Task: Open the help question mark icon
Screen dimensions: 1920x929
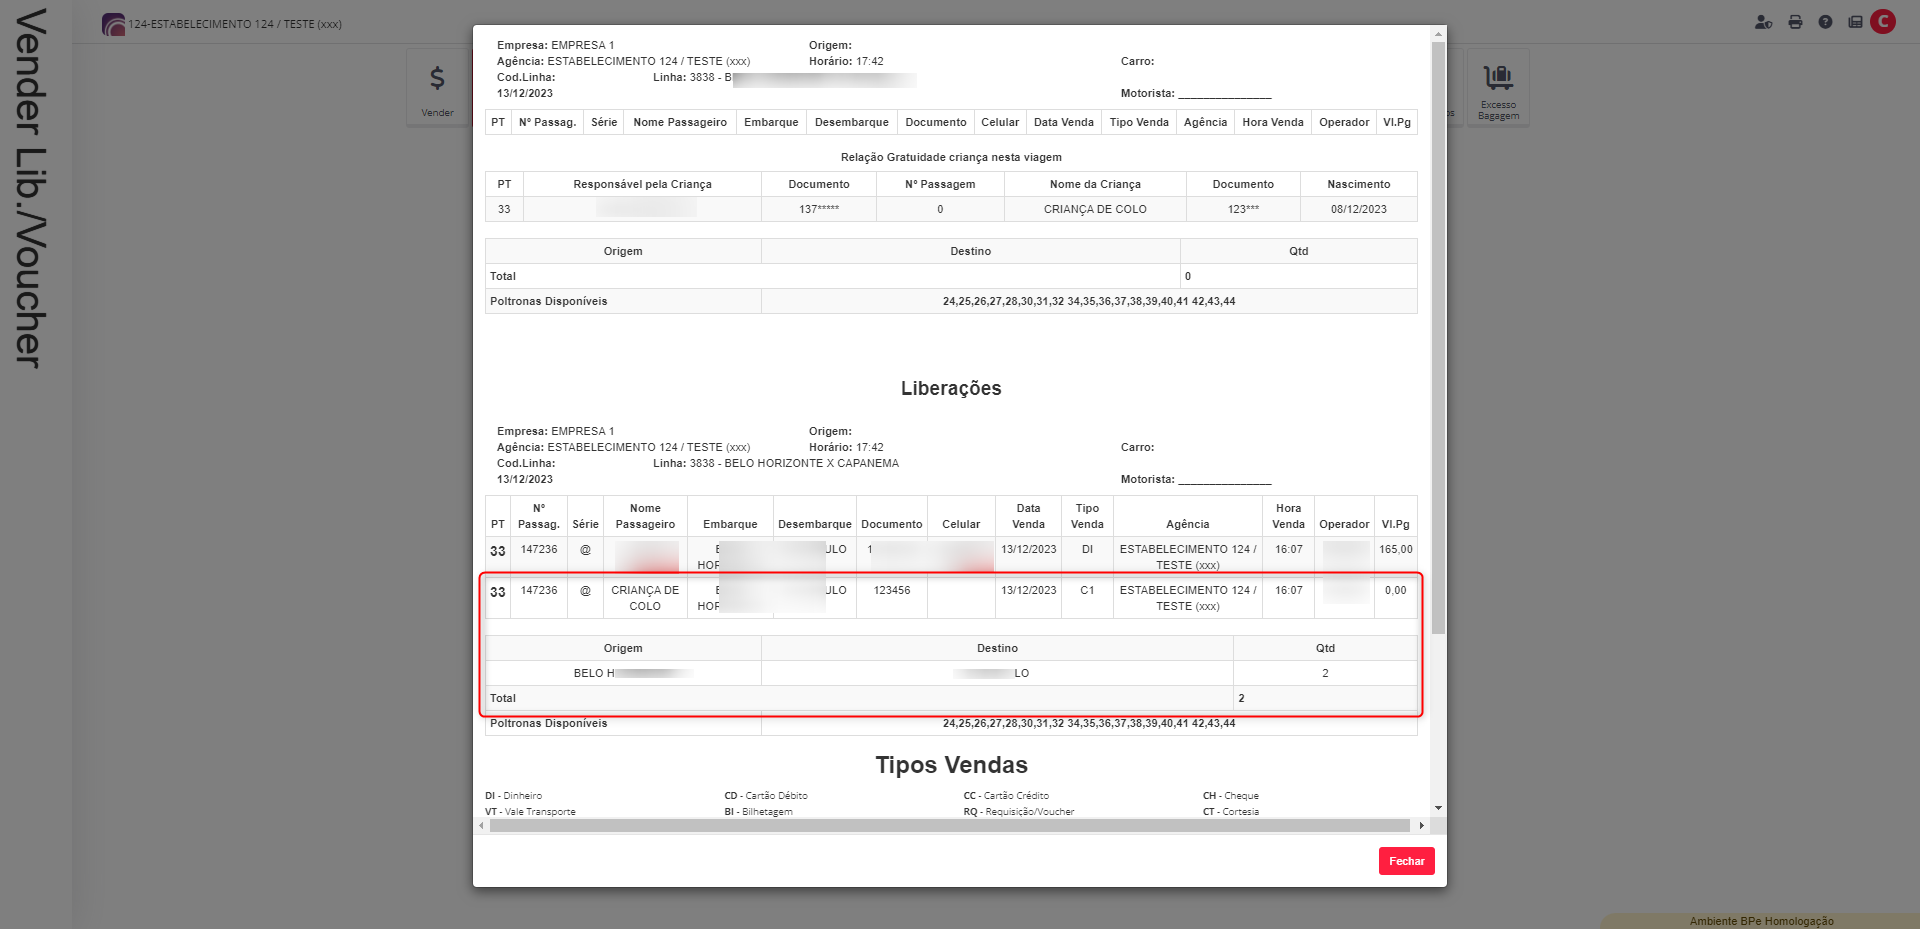Action: click(x=1825, y=22)
